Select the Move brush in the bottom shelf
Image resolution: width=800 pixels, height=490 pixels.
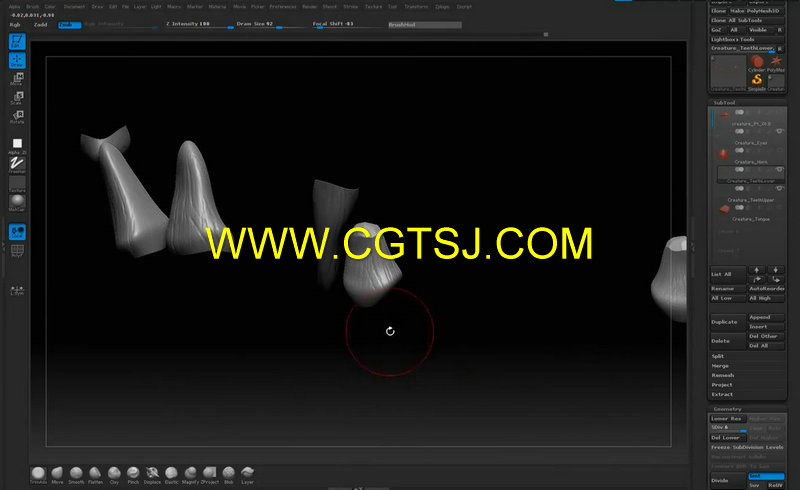(57, 475)
